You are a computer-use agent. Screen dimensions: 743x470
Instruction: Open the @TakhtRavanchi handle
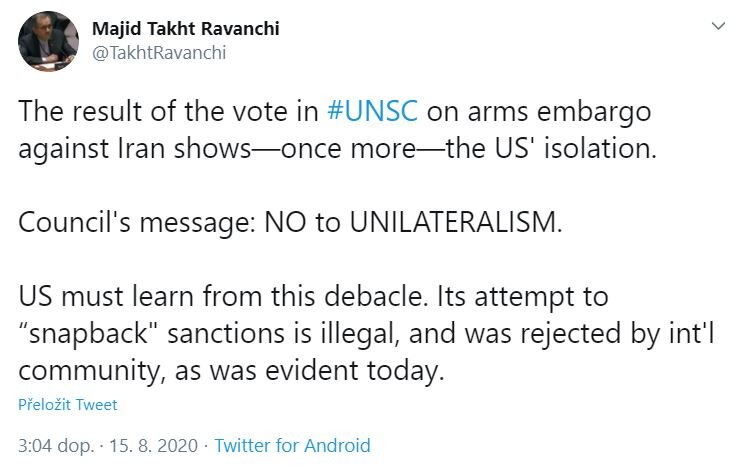tap(159, 53)
